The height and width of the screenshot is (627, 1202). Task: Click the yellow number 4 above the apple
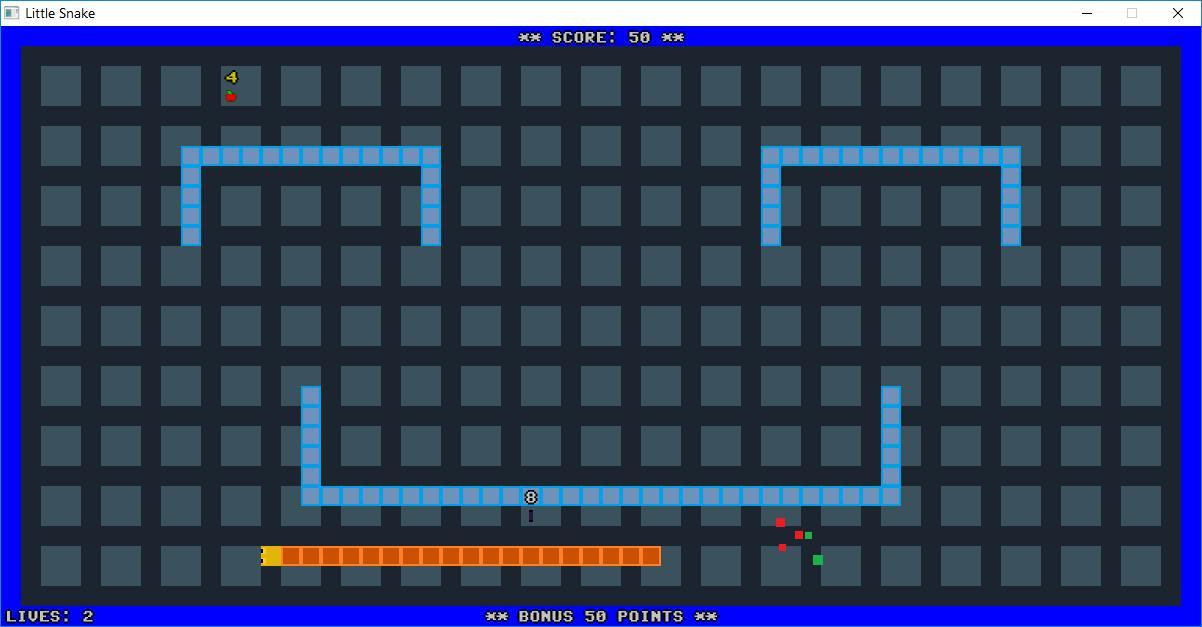[x=231, y=77]
